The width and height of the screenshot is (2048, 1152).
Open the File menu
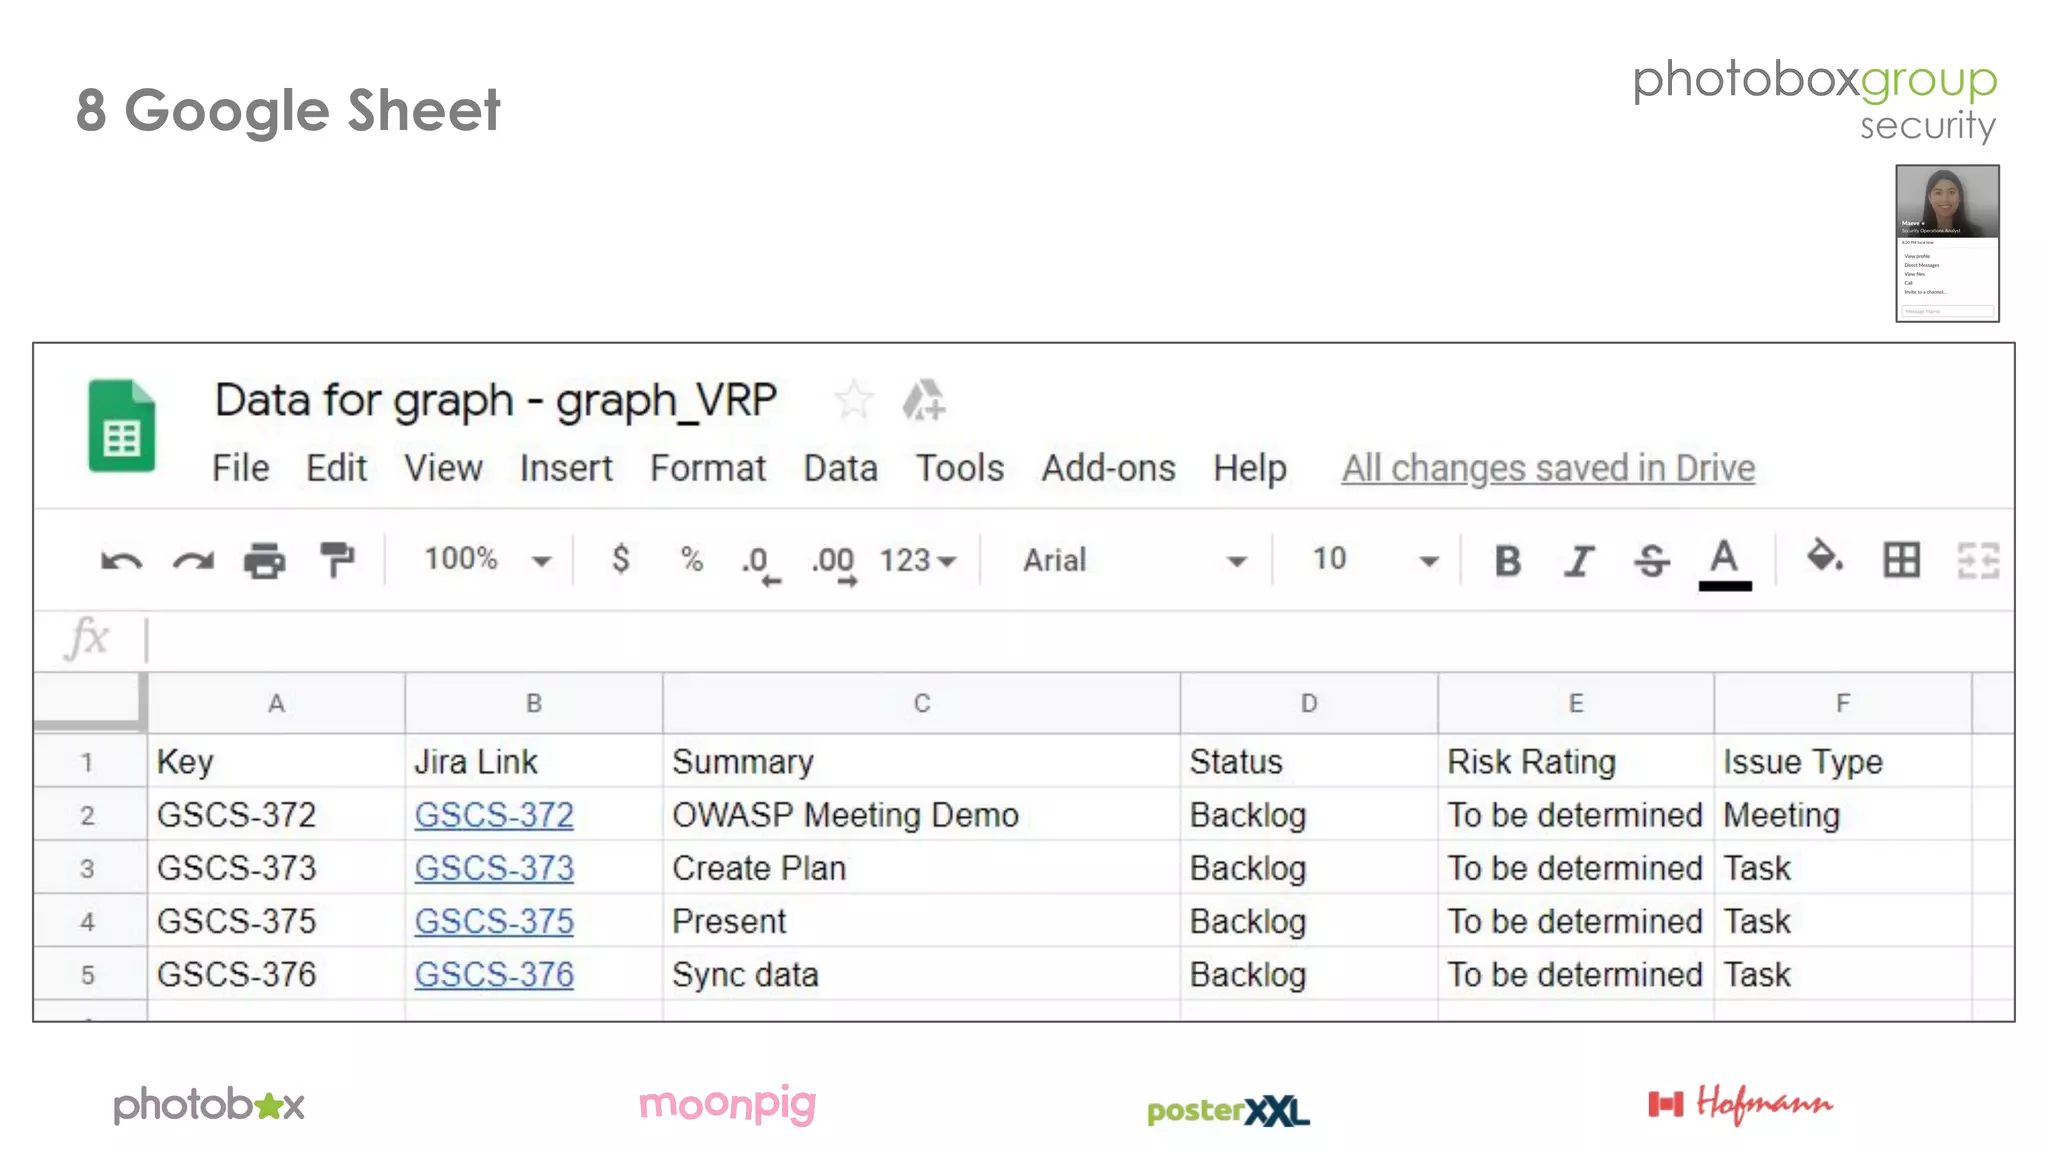(241, 468)
